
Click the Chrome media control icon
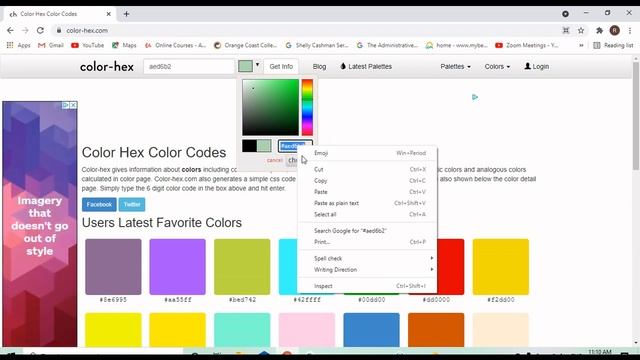[565, 14]
